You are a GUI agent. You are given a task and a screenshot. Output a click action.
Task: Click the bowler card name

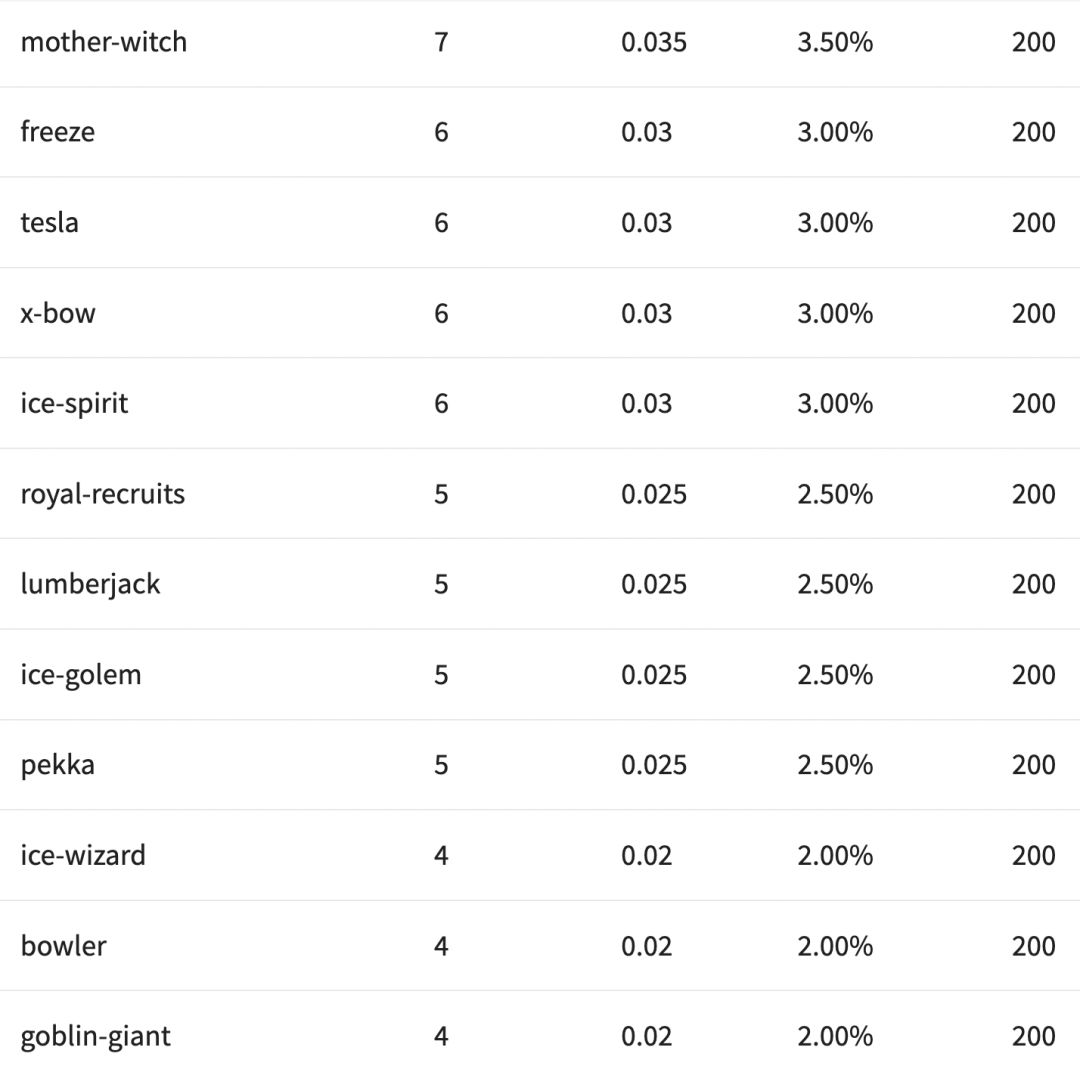tap(63, 946)
